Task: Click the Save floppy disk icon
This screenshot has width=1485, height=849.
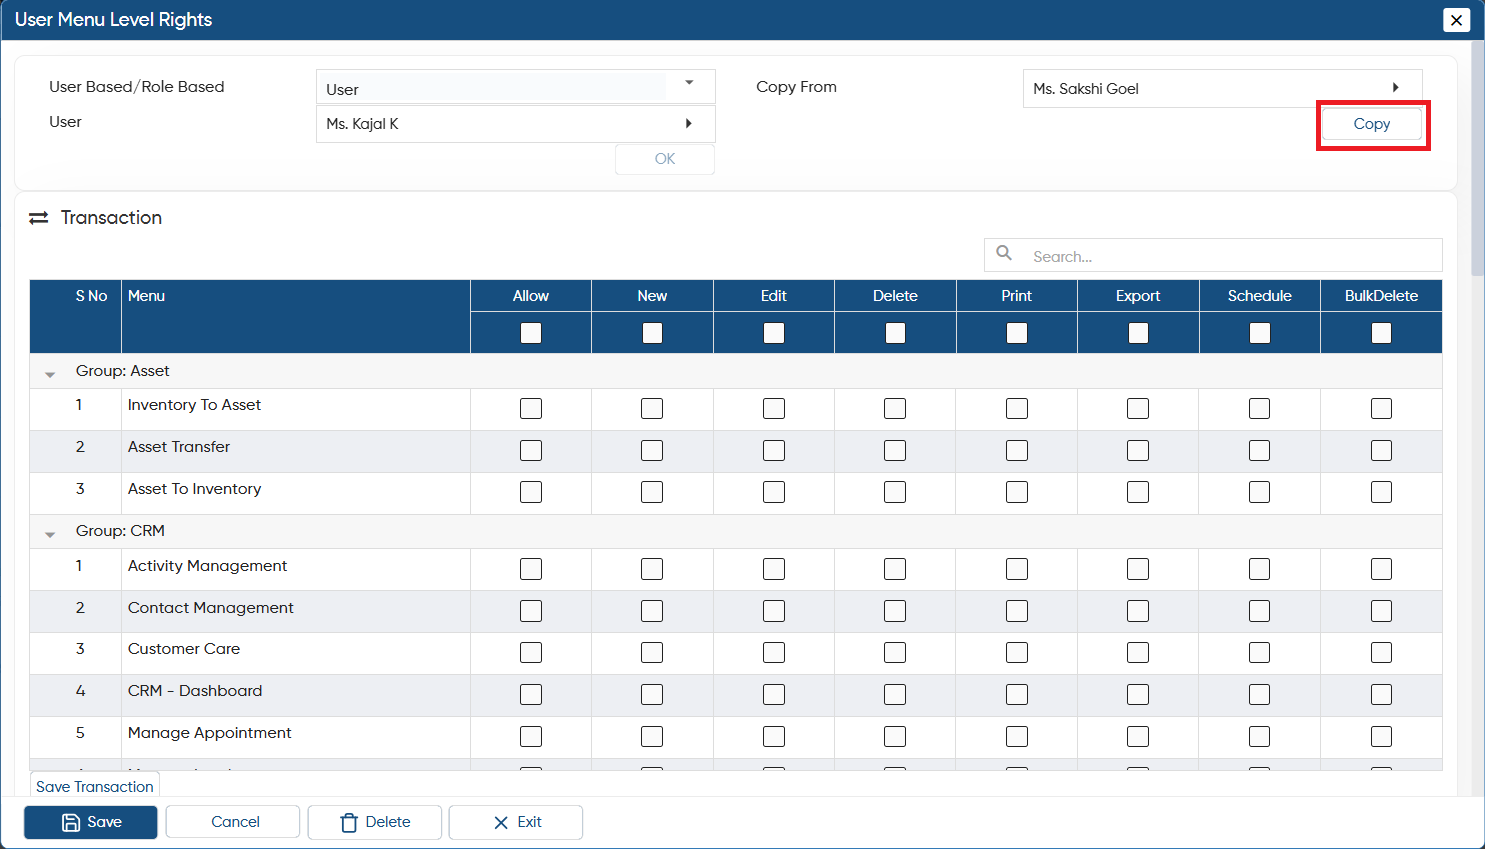Action: (71, 822)
